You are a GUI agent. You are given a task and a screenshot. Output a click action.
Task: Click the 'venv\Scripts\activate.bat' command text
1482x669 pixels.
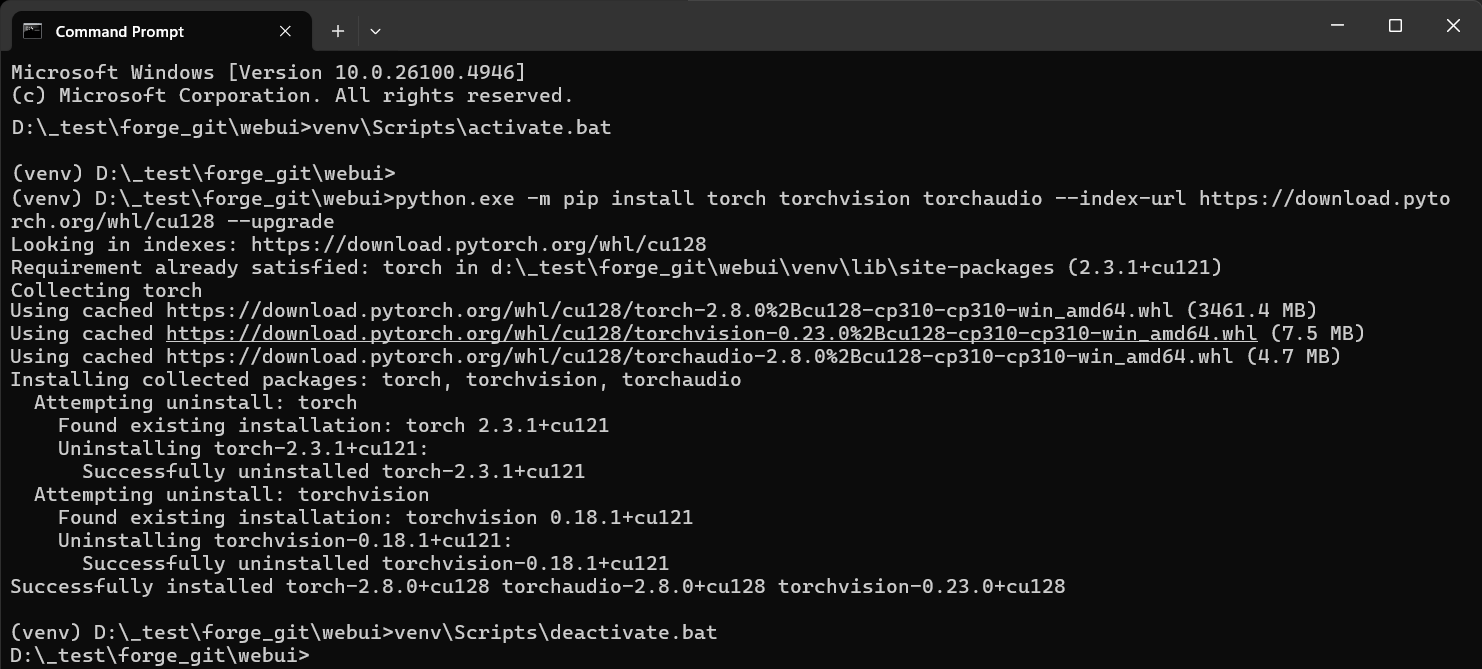tap(461, 128)
